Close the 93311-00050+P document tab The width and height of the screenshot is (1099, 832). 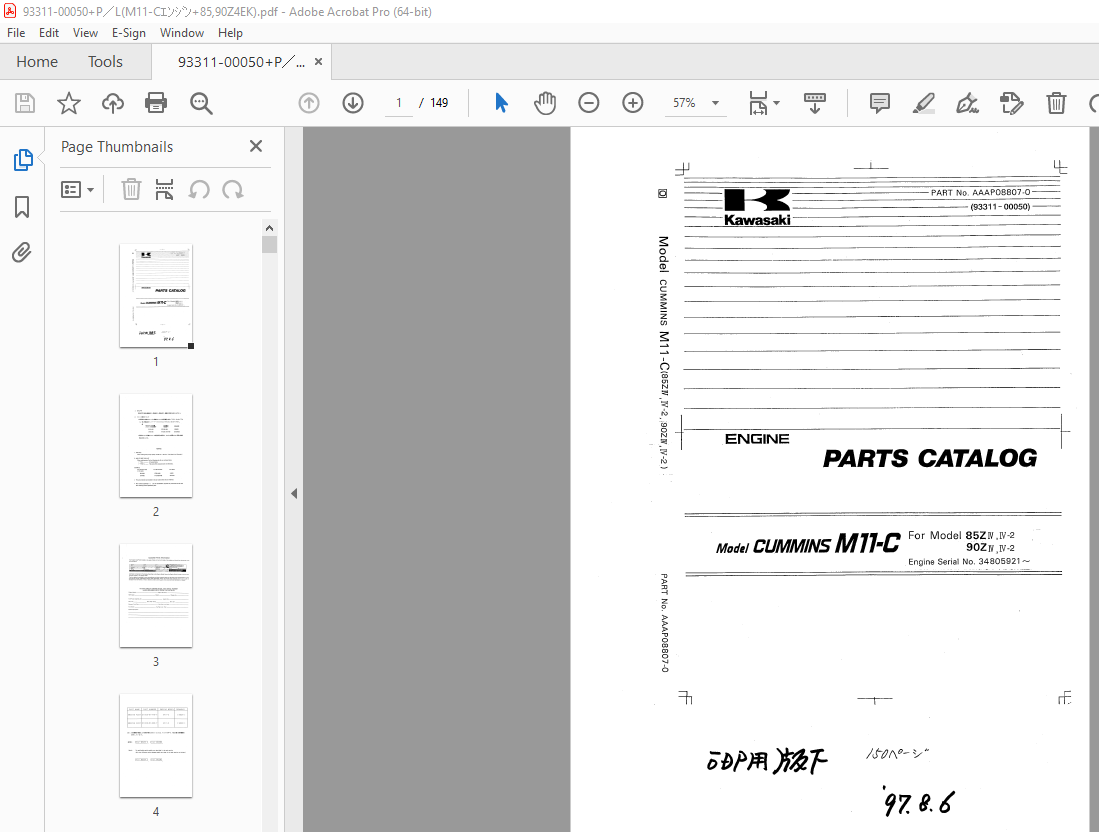pyautogui.click(x=318, y=62)
